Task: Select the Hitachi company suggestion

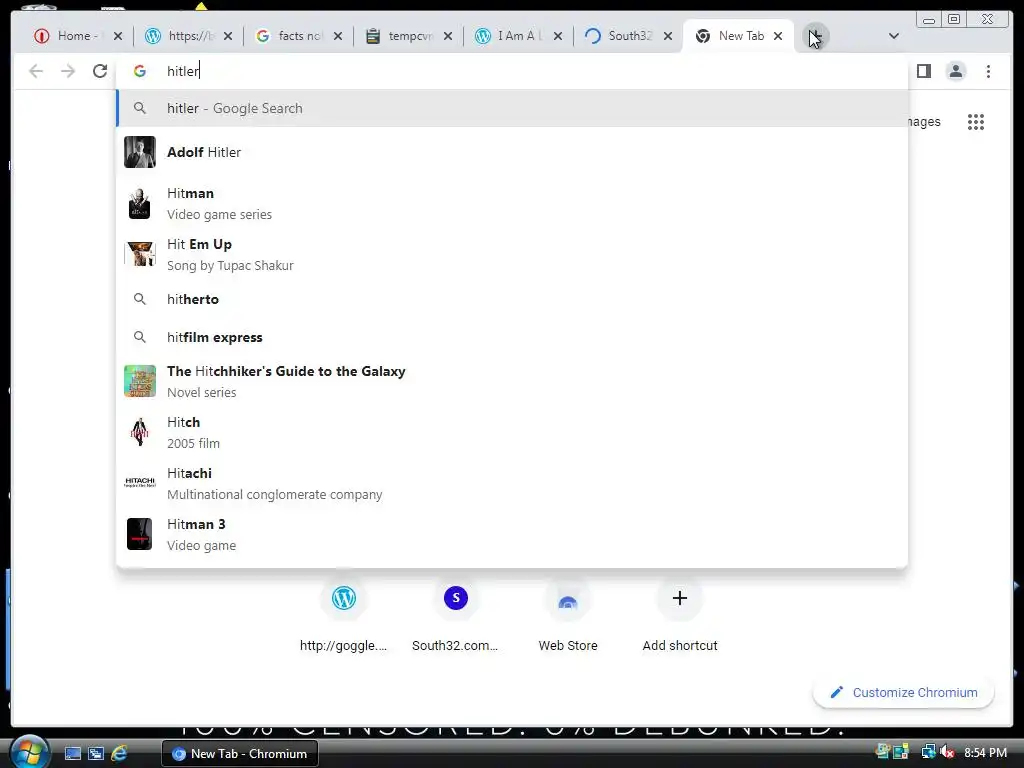Action: click(512, 483)
